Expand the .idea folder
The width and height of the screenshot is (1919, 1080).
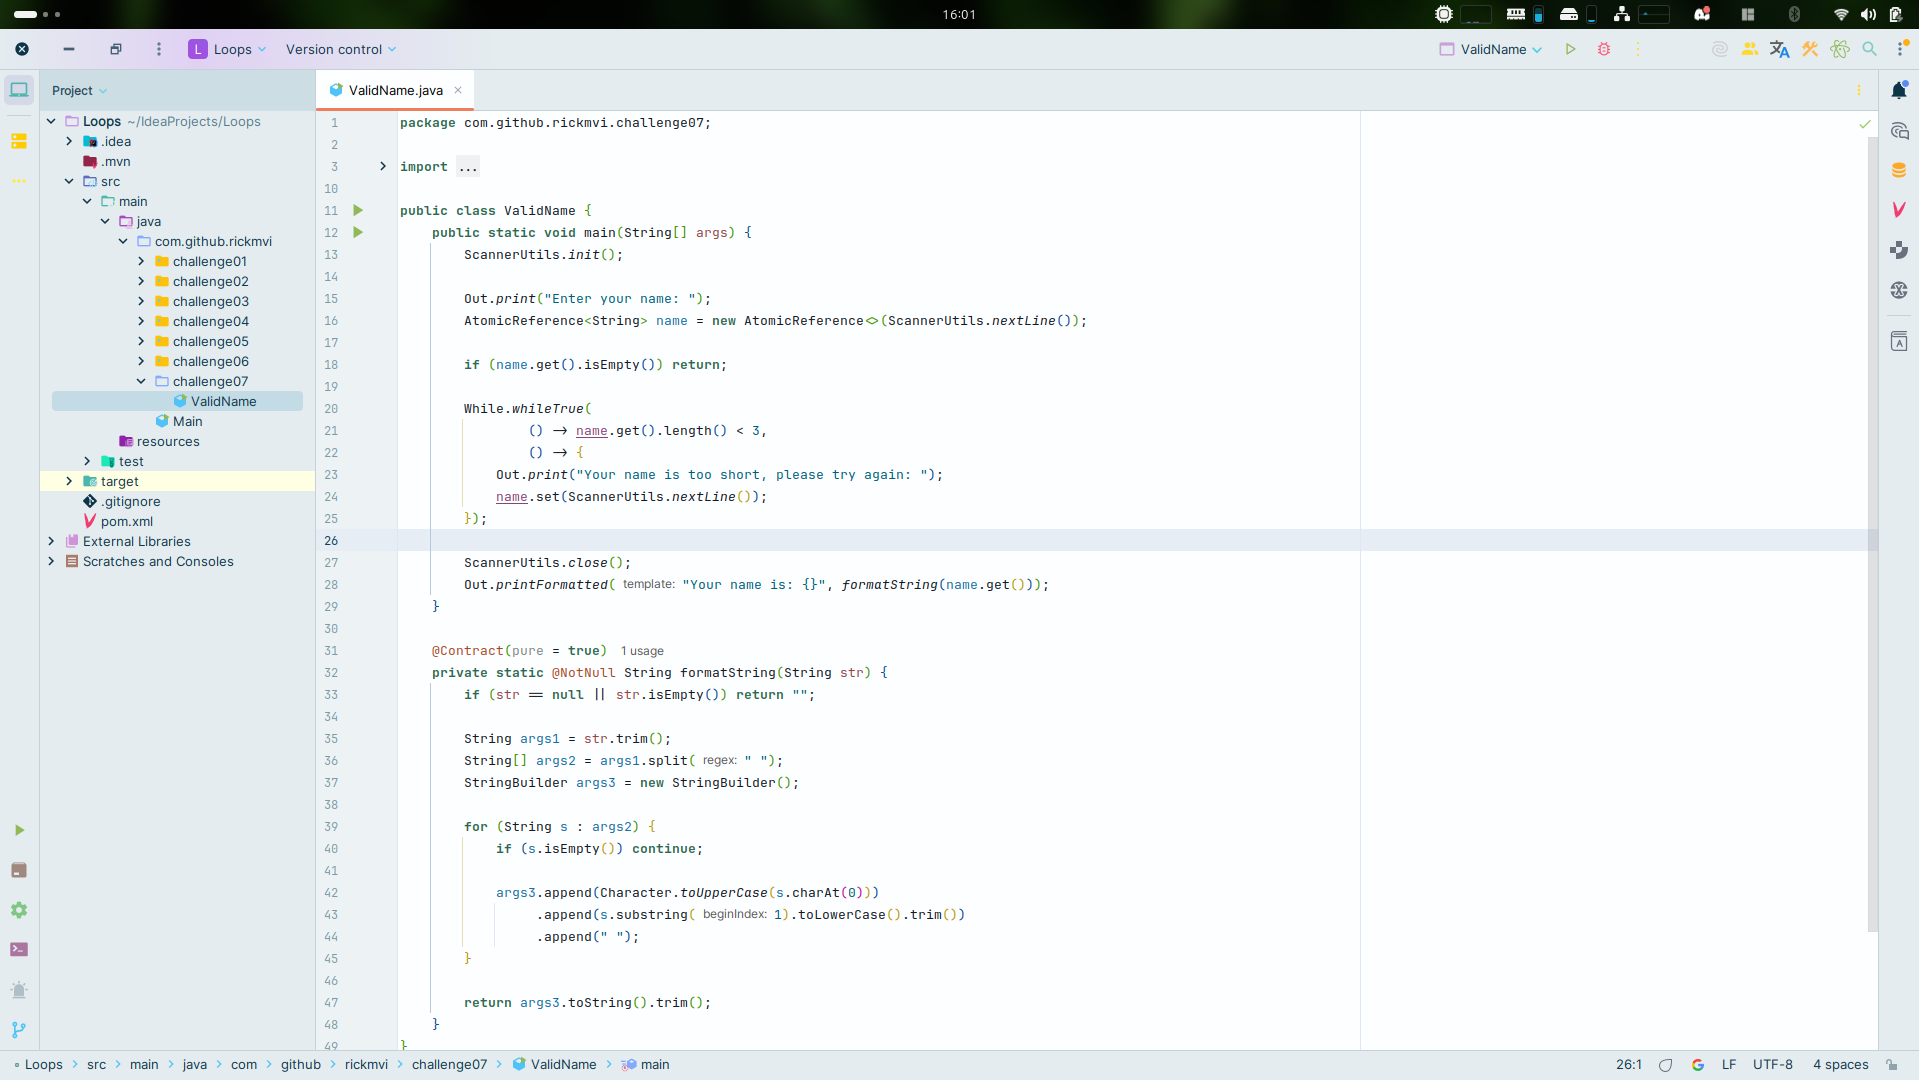click(x=69, y=141)
